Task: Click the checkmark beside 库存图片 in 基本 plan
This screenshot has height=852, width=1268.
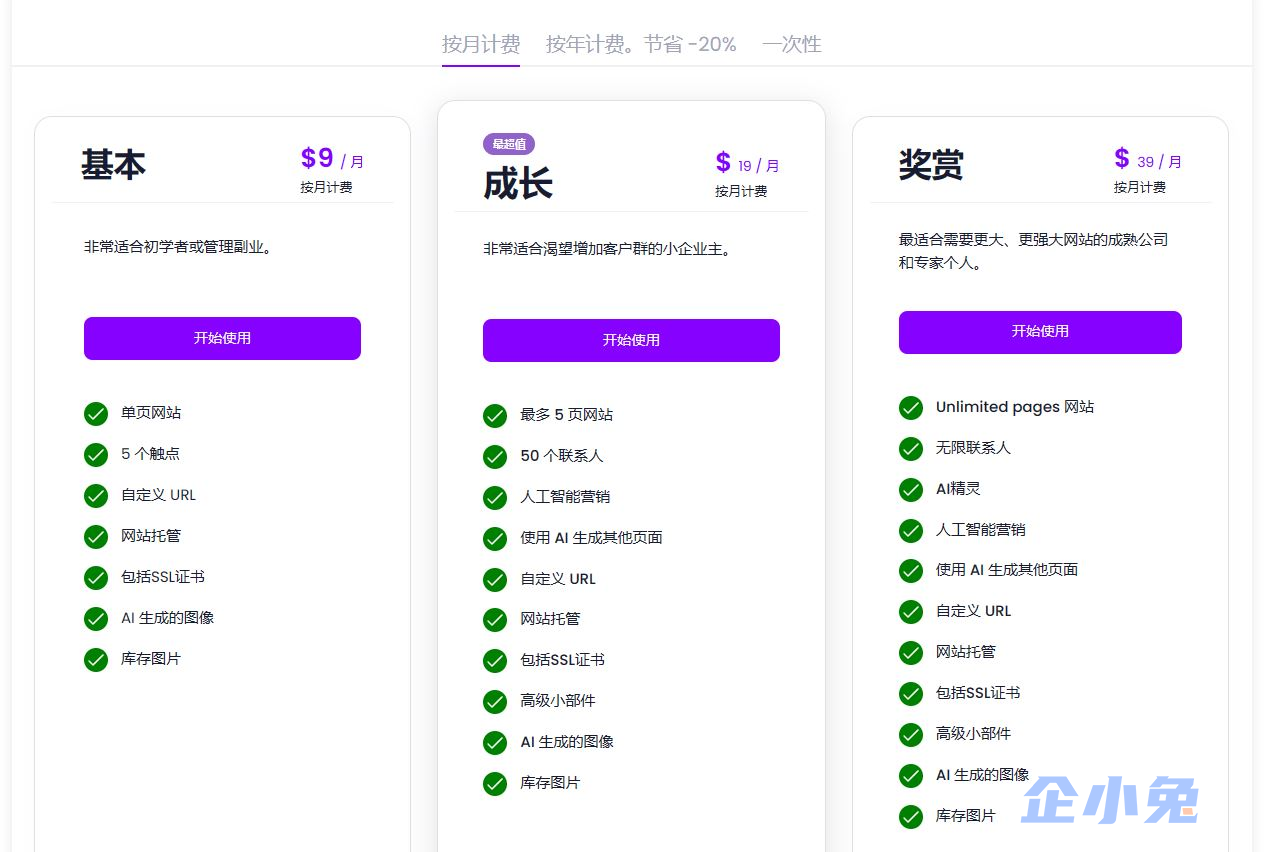Action: 96,659
